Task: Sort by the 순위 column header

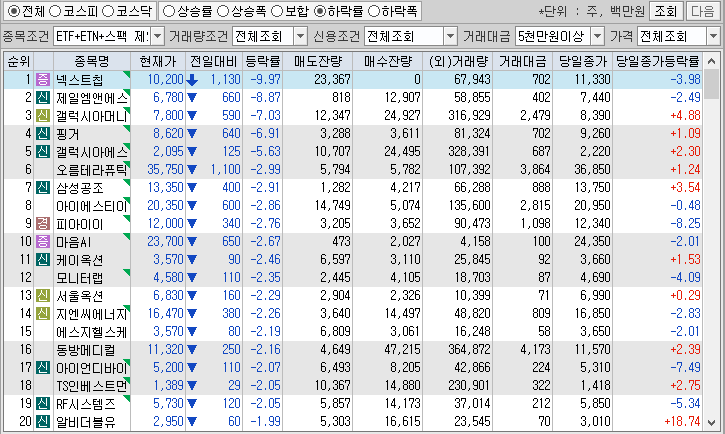Action: (x=18, y=61)
